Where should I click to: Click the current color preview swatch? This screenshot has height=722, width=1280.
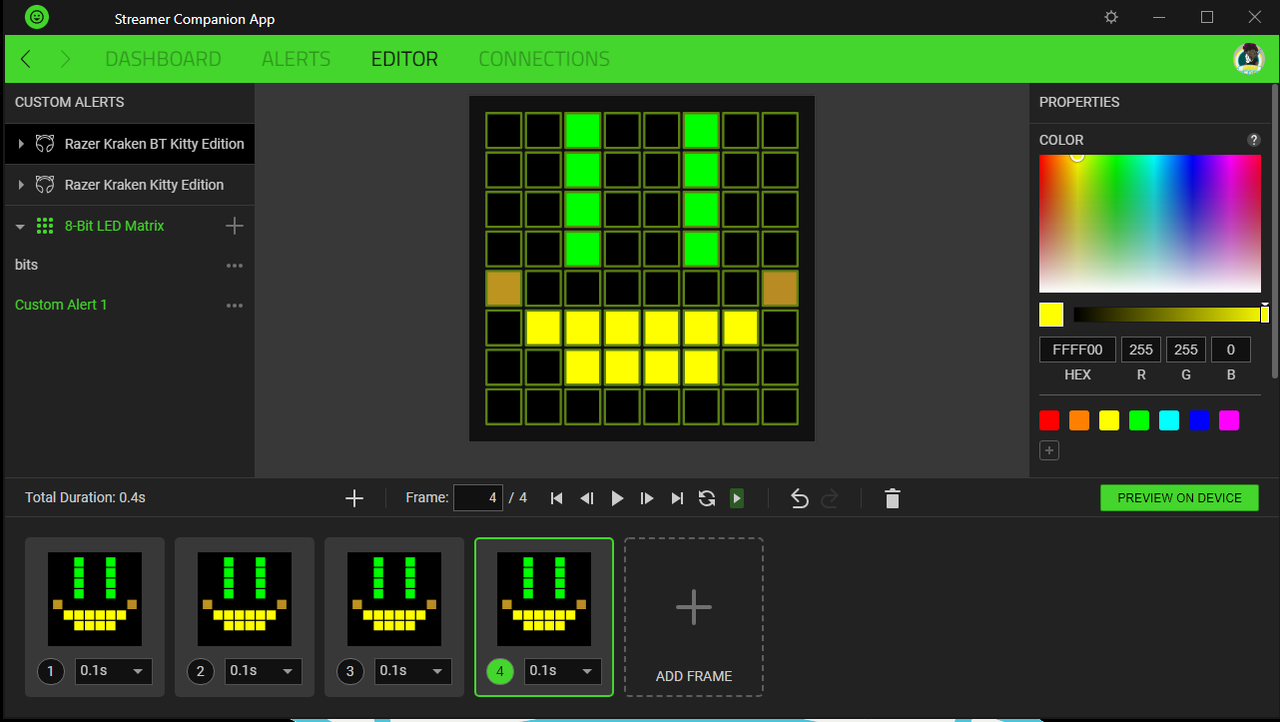pyautogui.click(x=1051, y=315)
